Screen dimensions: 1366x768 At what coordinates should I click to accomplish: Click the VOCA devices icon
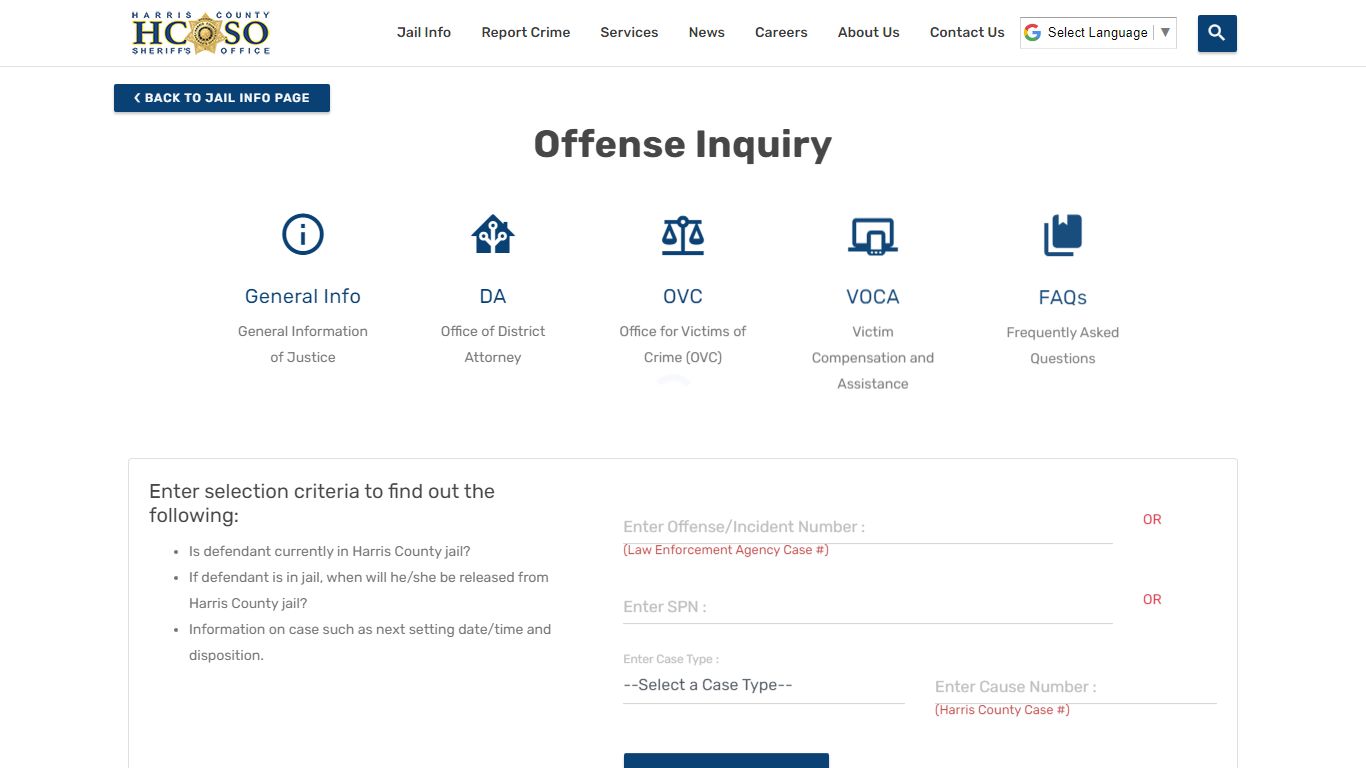[873, 236]
